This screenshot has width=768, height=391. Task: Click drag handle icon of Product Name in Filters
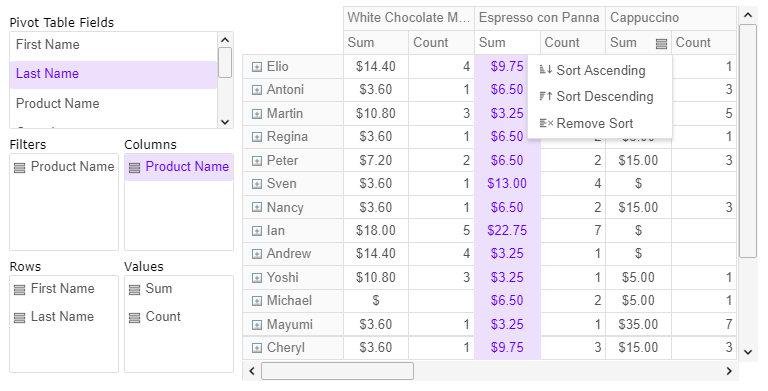coord(20,168)
